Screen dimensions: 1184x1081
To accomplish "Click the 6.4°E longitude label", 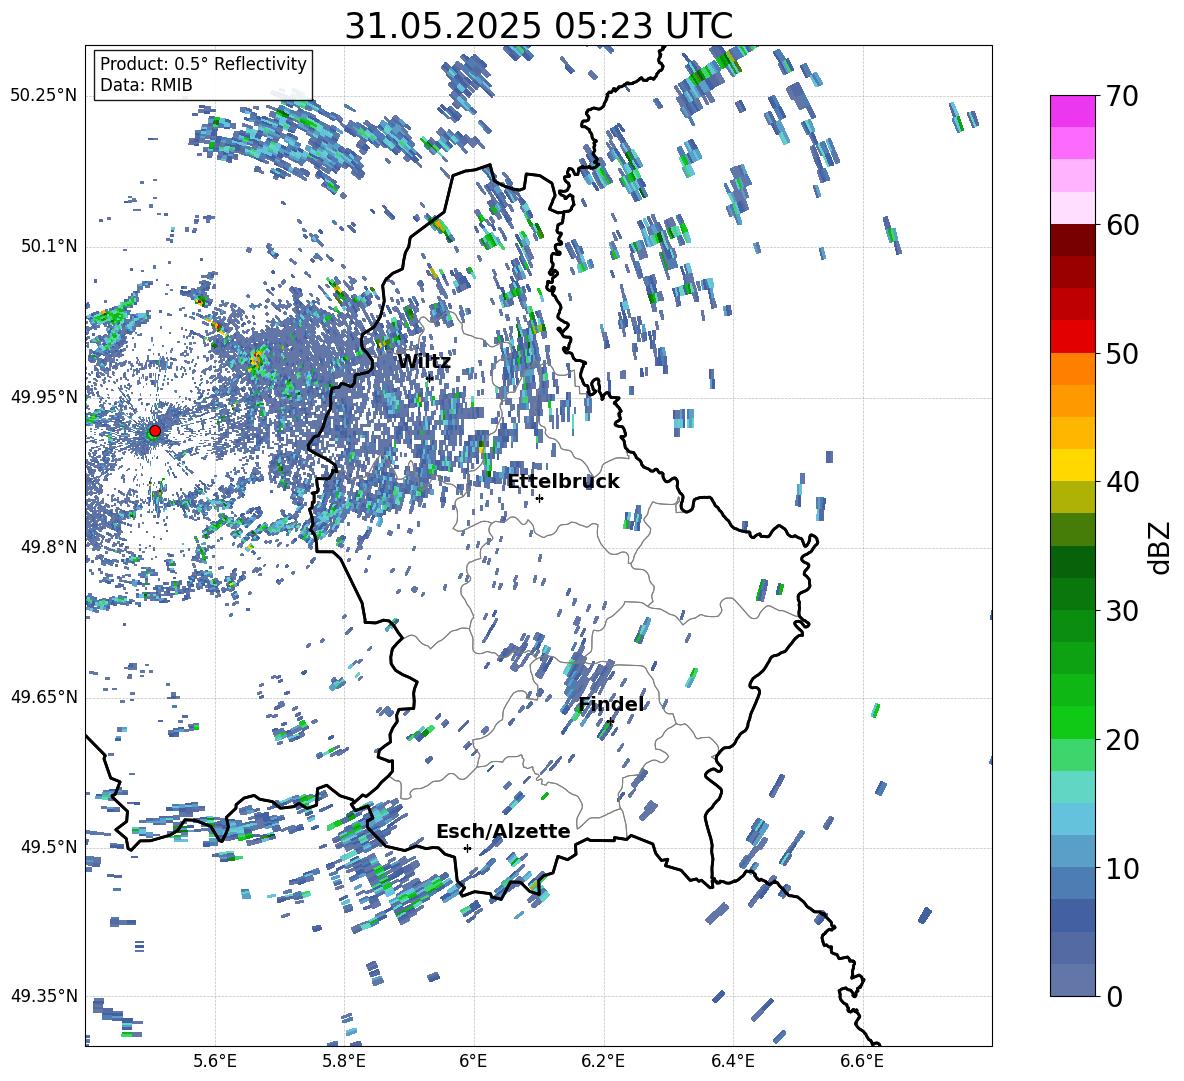I will [732, 1061].
